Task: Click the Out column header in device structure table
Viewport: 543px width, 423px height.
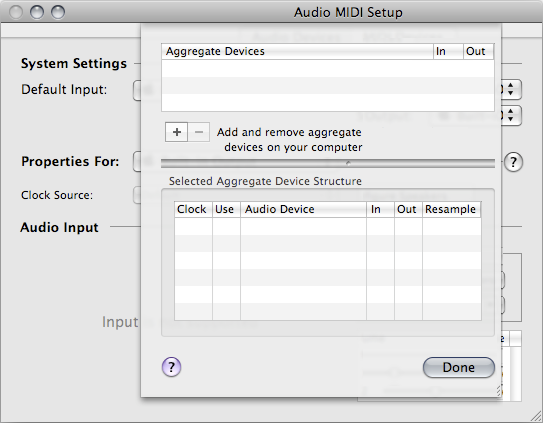Action: [x=408, y=209]
